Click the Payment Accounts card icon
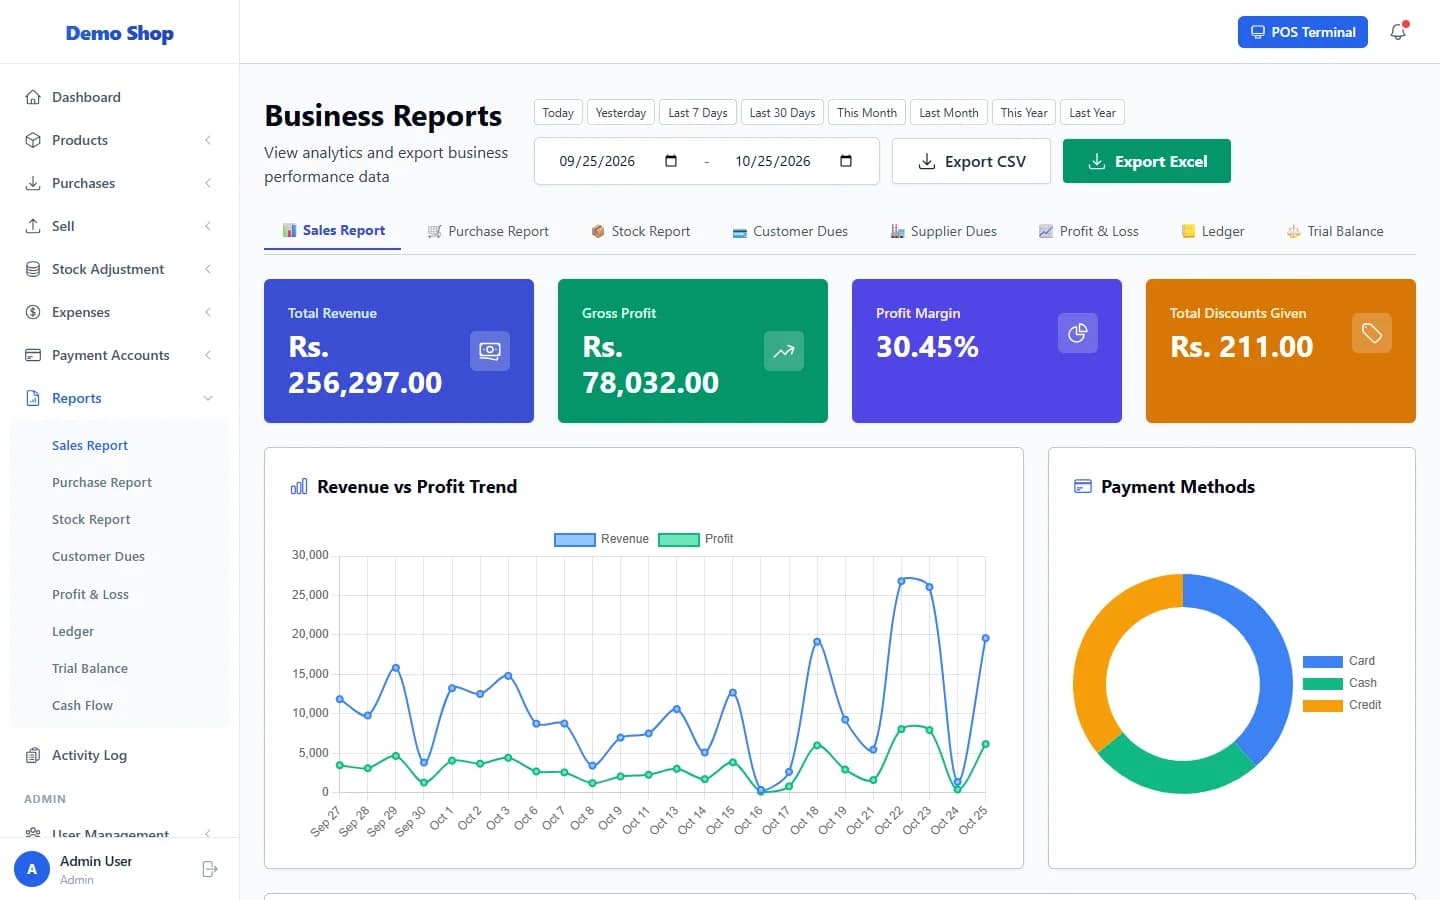Viewport: 1440px width, 900px height. (x=33, y=355)
